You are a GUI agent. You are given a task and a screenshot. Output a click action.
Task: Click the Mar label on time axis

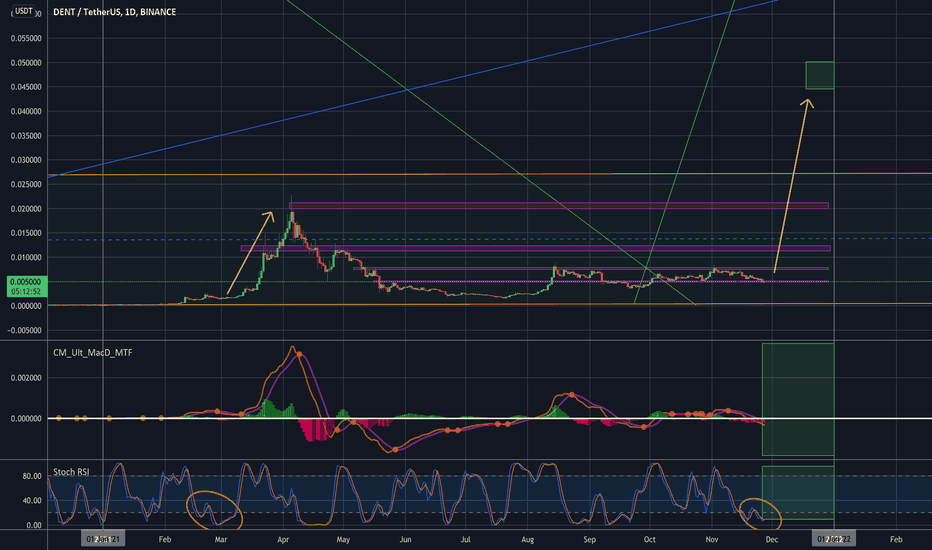click(221, 539)
